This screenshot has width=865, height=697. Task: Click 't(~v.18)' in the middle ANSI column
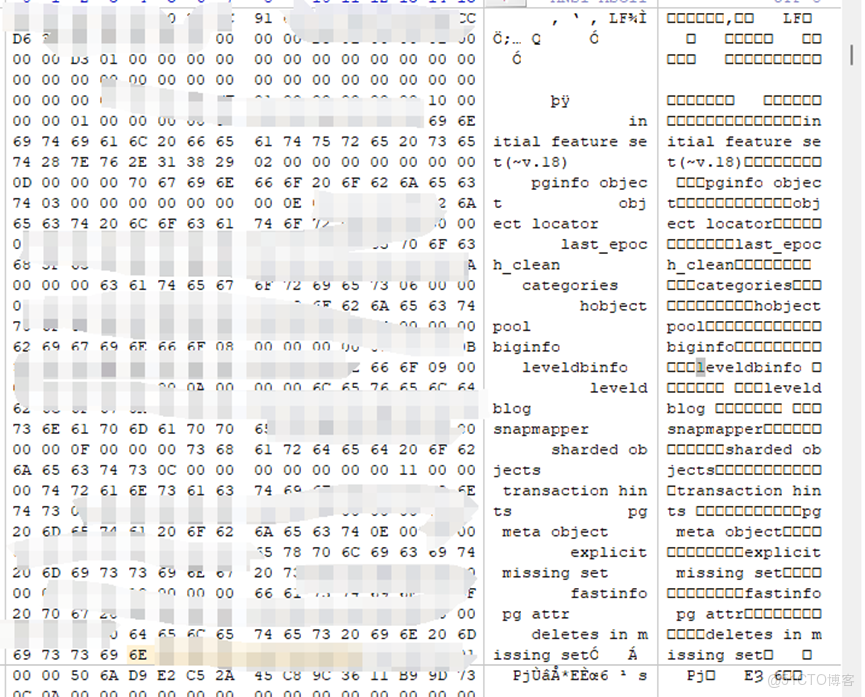pos(530,162)
